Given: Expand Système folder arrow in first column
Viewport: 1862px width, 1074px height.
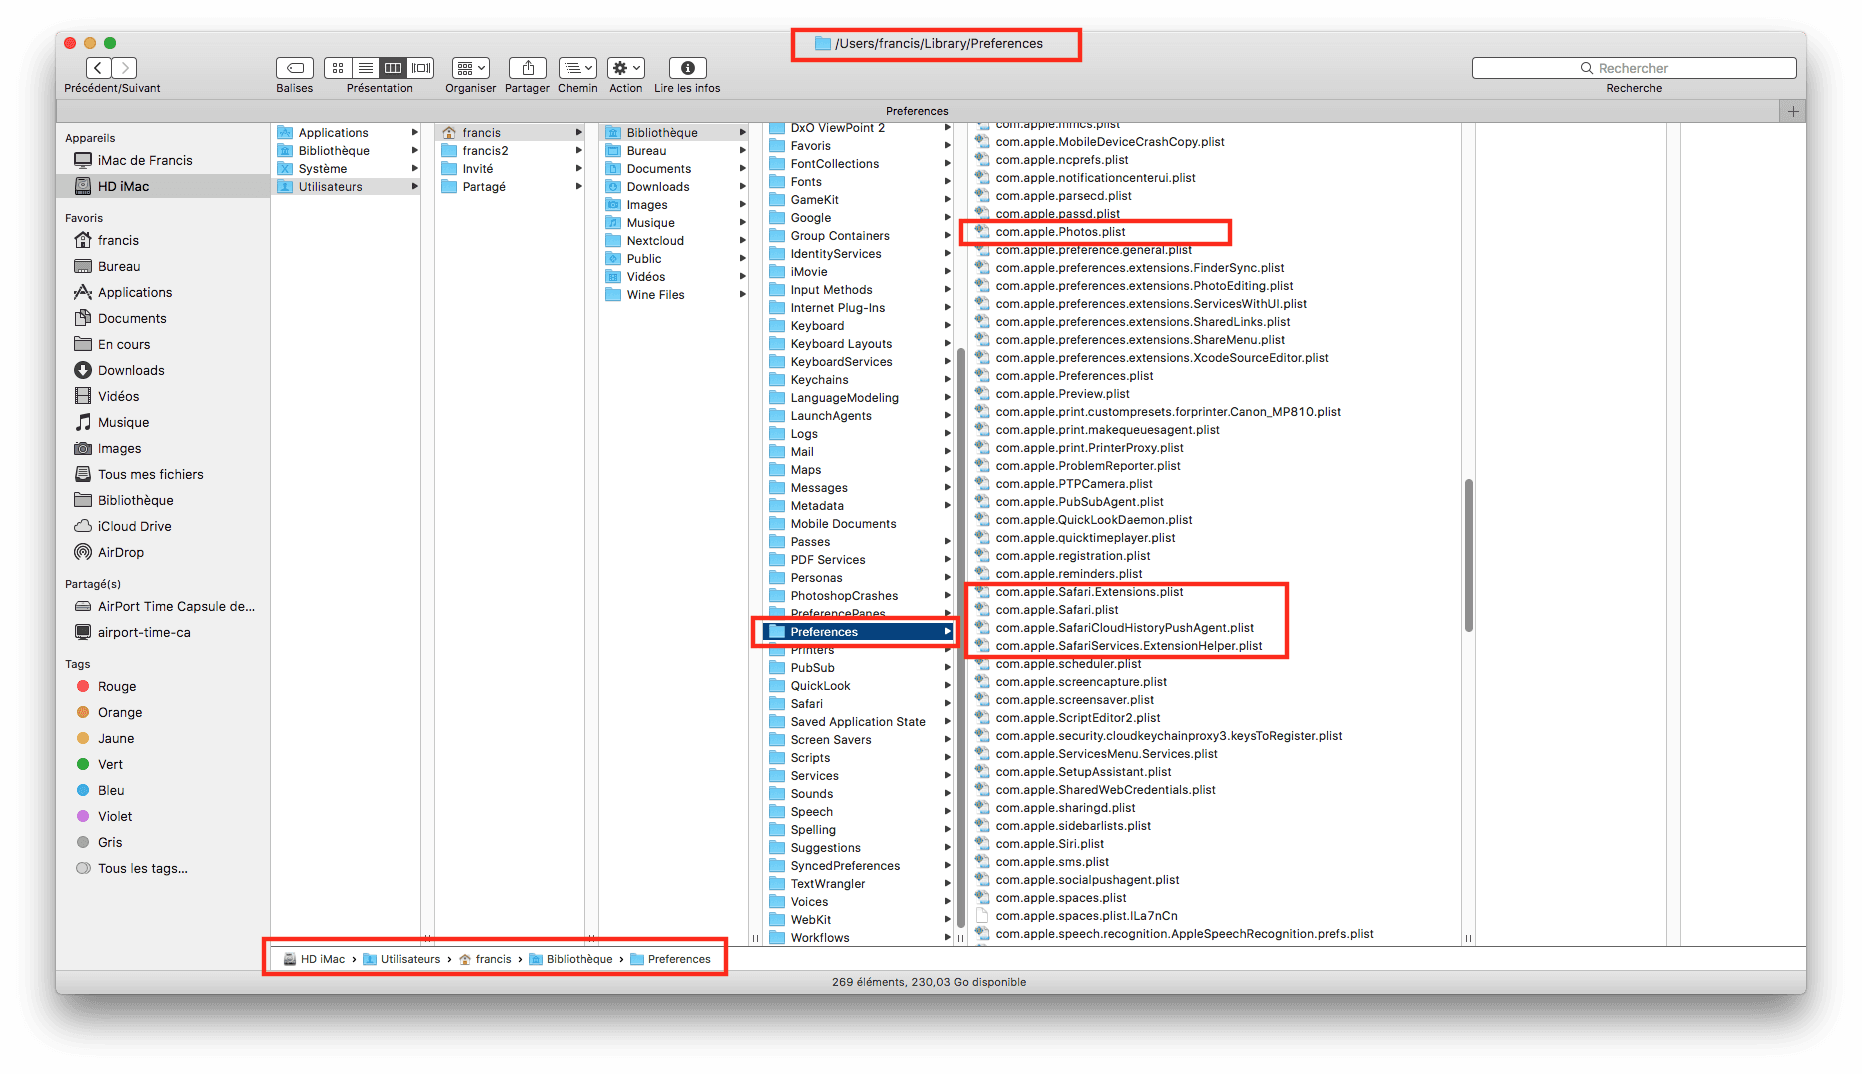Looking at the screenshot, I should tap(414, 168).
